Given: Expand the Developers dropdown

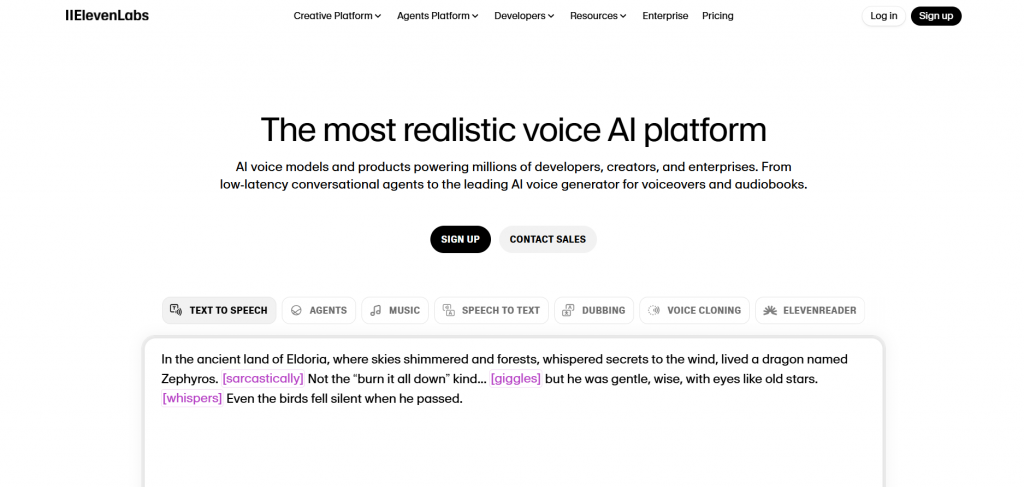Looking at the screenshot, I should tap(526, 16).
